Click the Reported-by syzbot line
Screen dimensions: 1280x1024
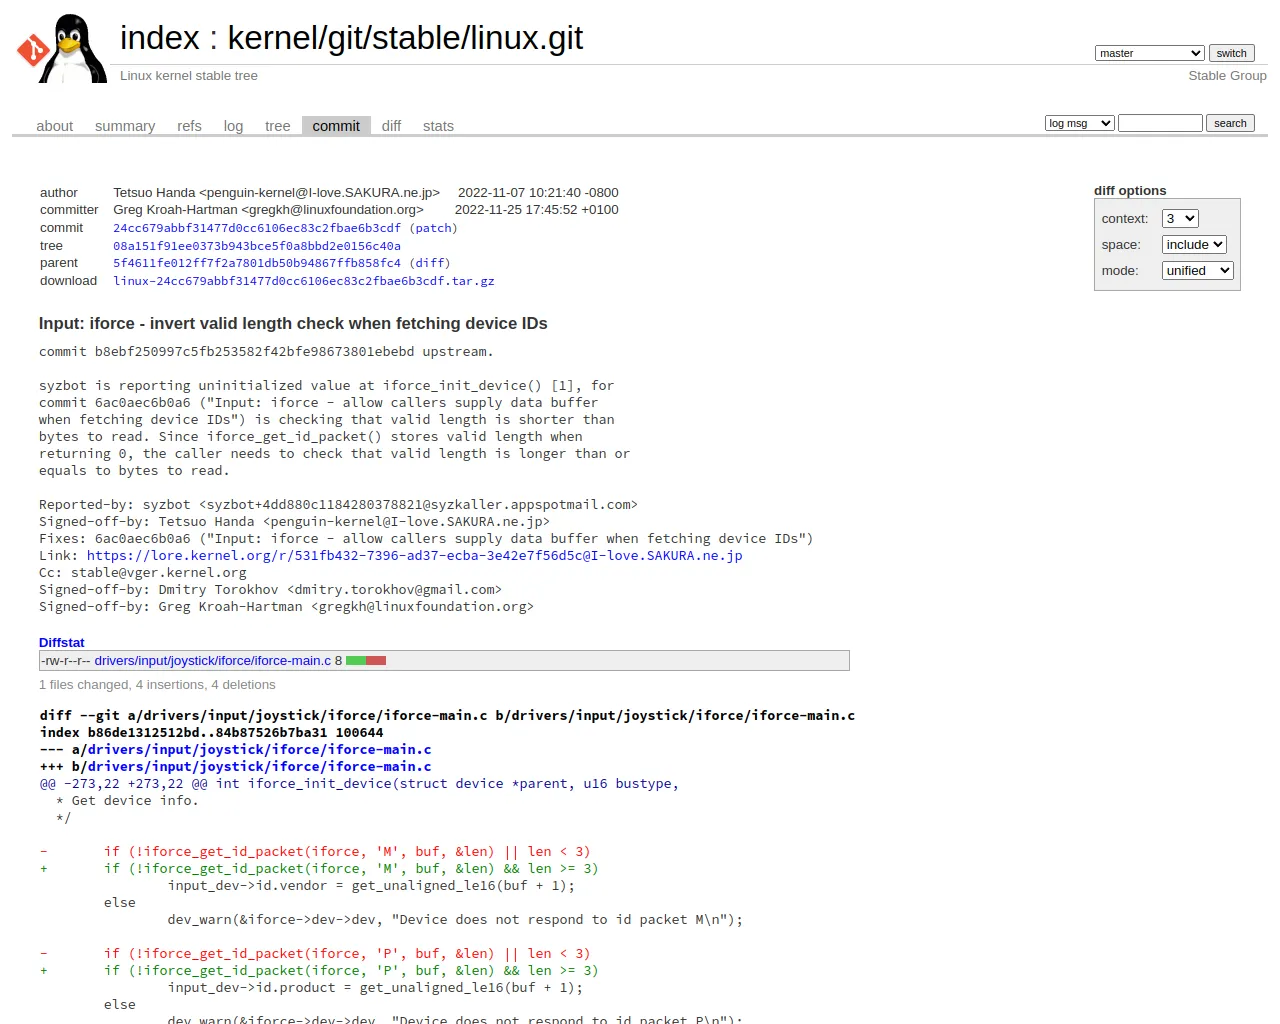tap(338, 505)
